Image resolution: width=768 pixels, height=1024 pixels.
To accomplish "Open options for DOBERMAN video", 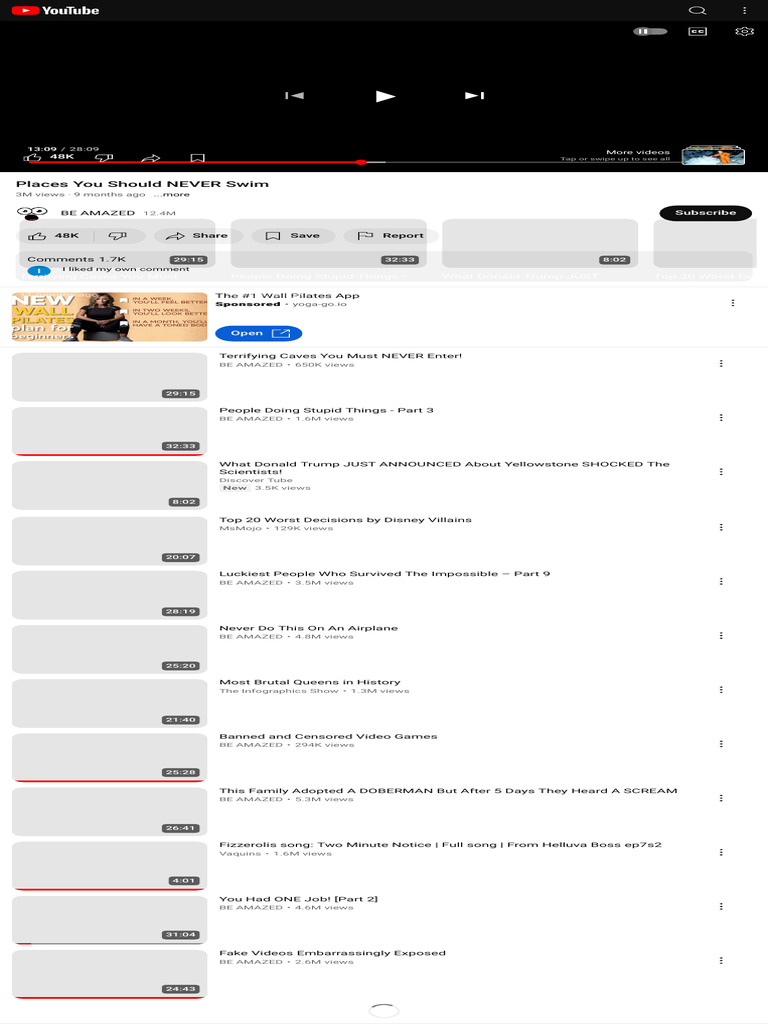I will [721, 799].
